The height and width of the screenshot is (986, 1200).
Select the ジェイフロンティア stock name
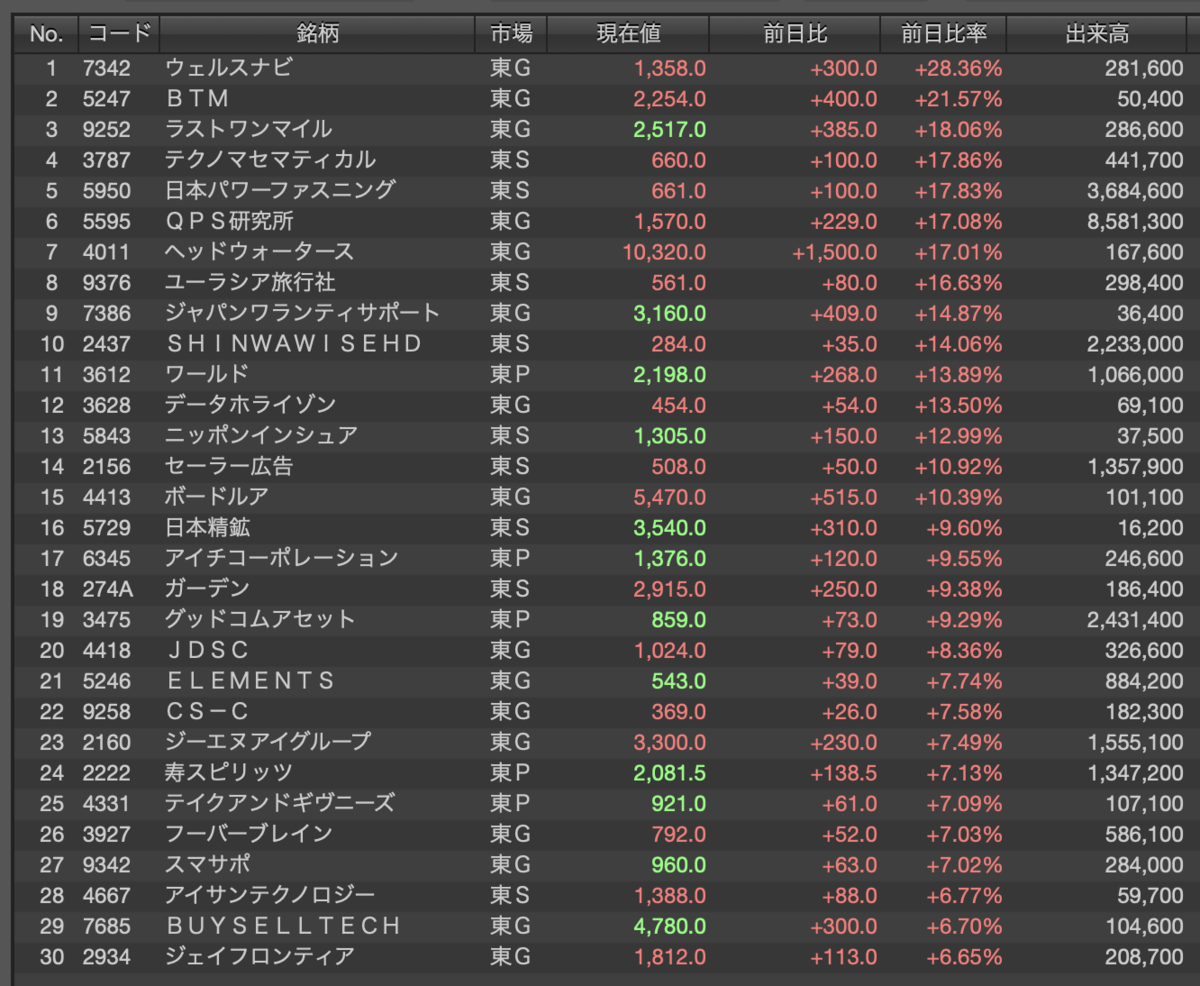point(259,956)
